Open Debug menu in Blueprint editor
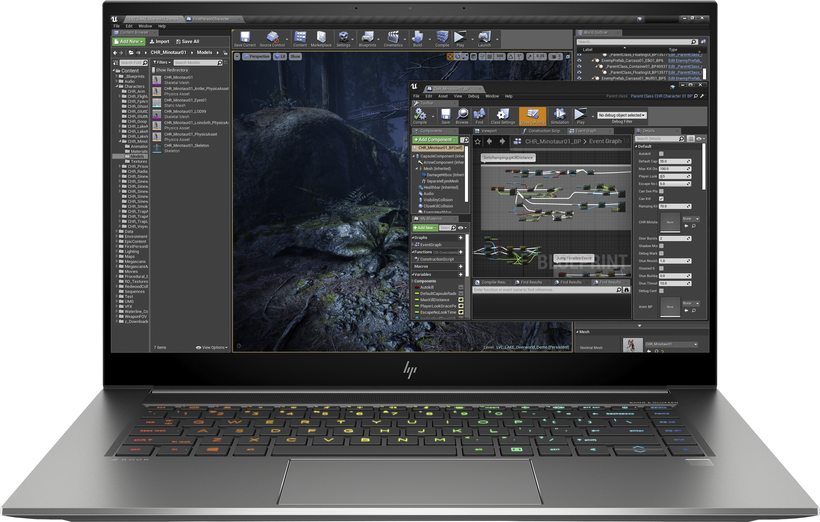Viewport: 820px width, 522px height. point(473,96)
